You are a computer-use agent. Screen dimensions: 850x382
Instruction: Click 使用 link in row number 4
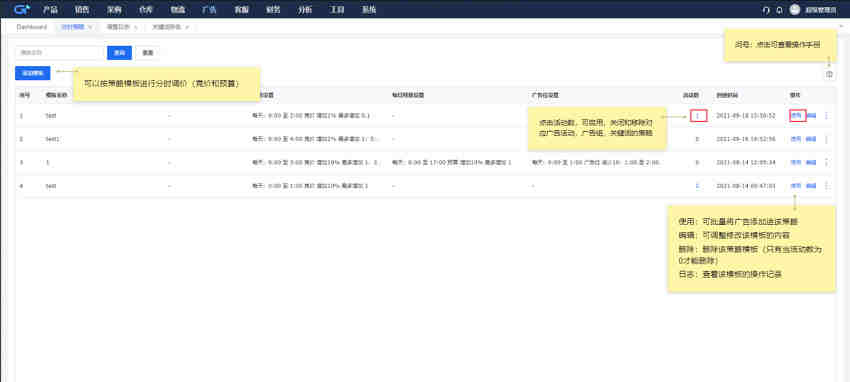[795, 185]
